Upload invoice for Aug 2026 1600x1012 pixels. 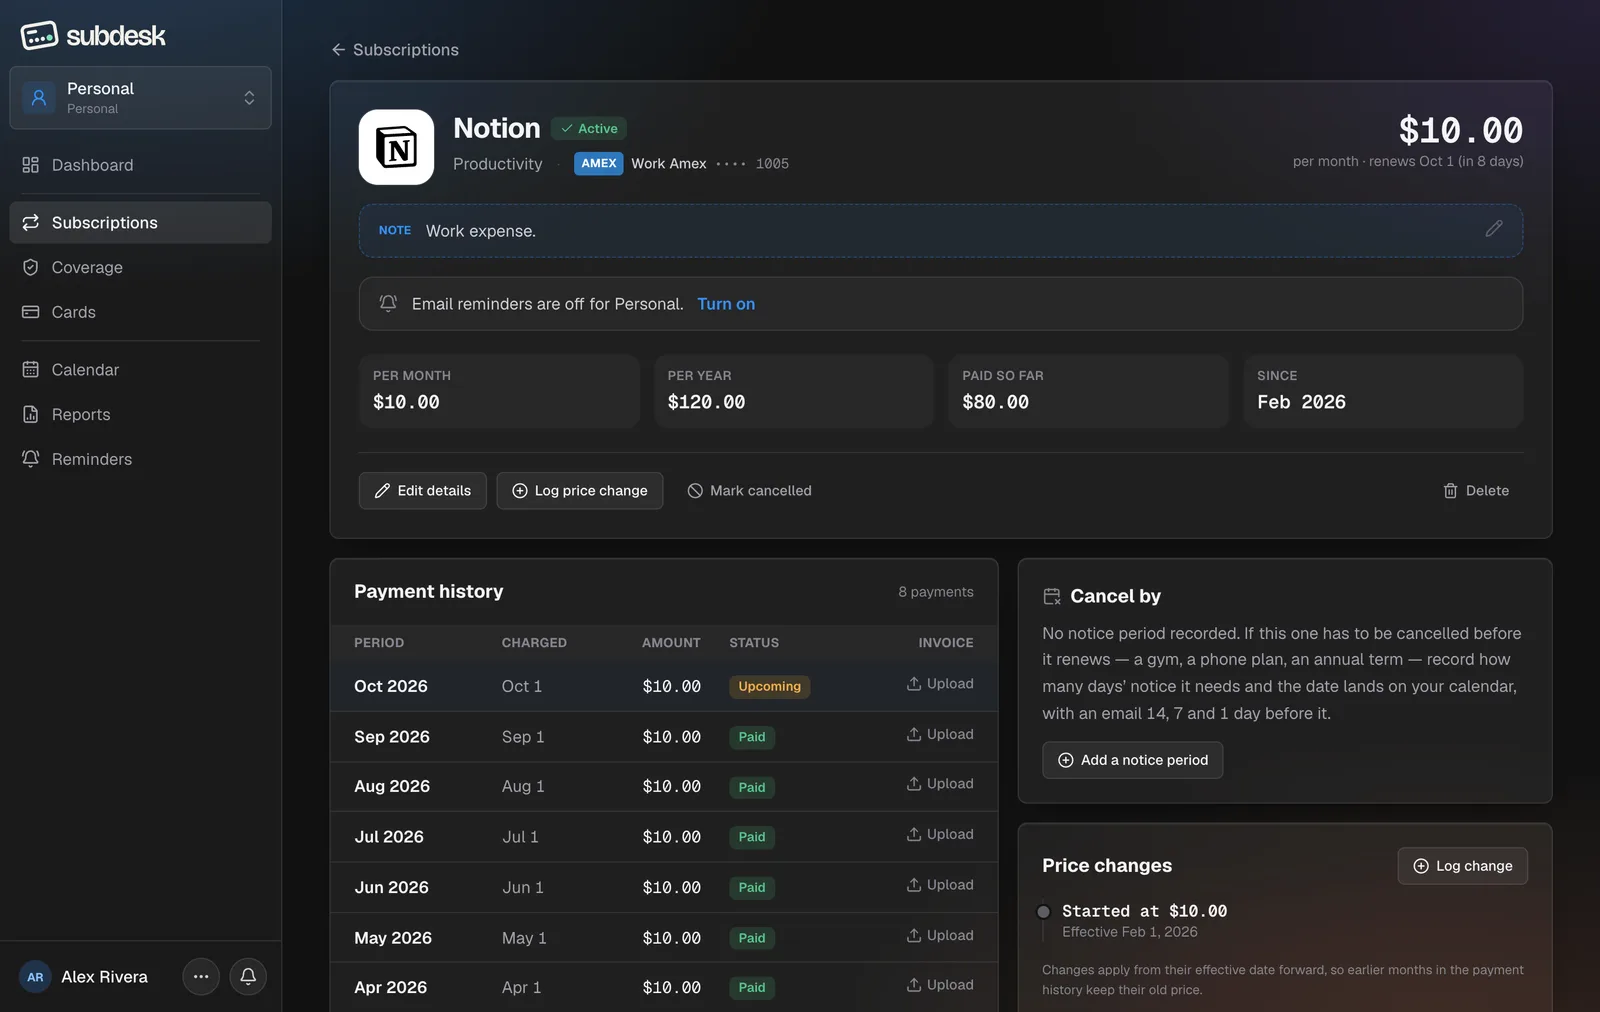[x=940, y=784]
